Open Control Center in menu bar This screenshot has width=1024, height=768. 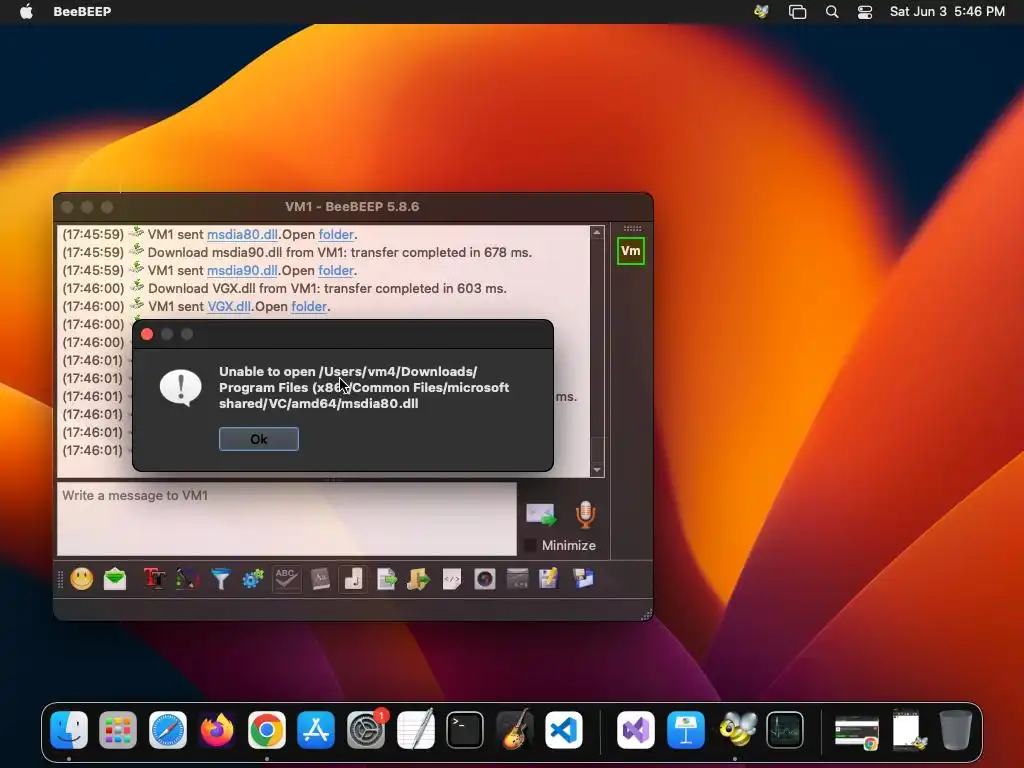click(865, 12)
